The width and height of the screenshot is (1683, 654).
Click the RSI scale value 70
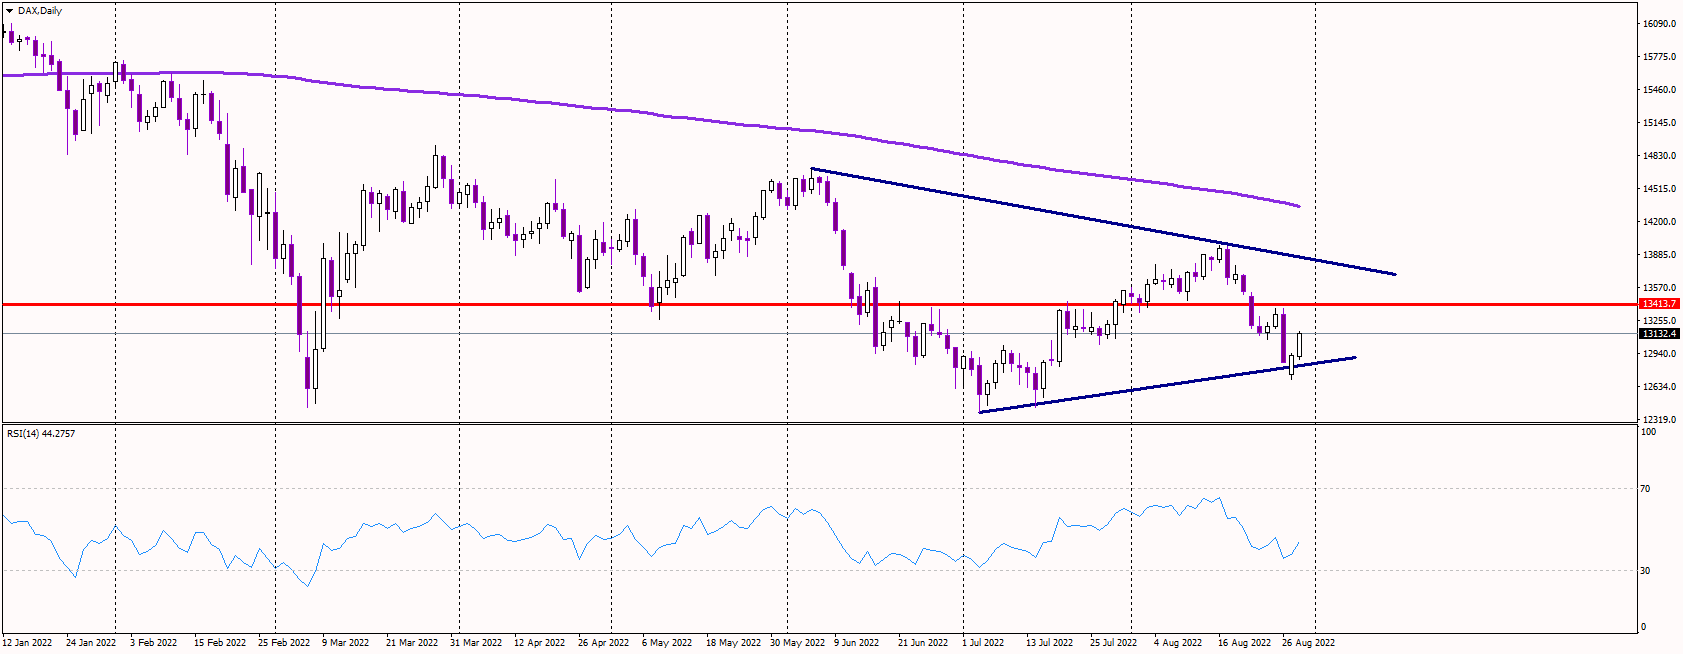pyautogui.click(x=1647, y=489)
